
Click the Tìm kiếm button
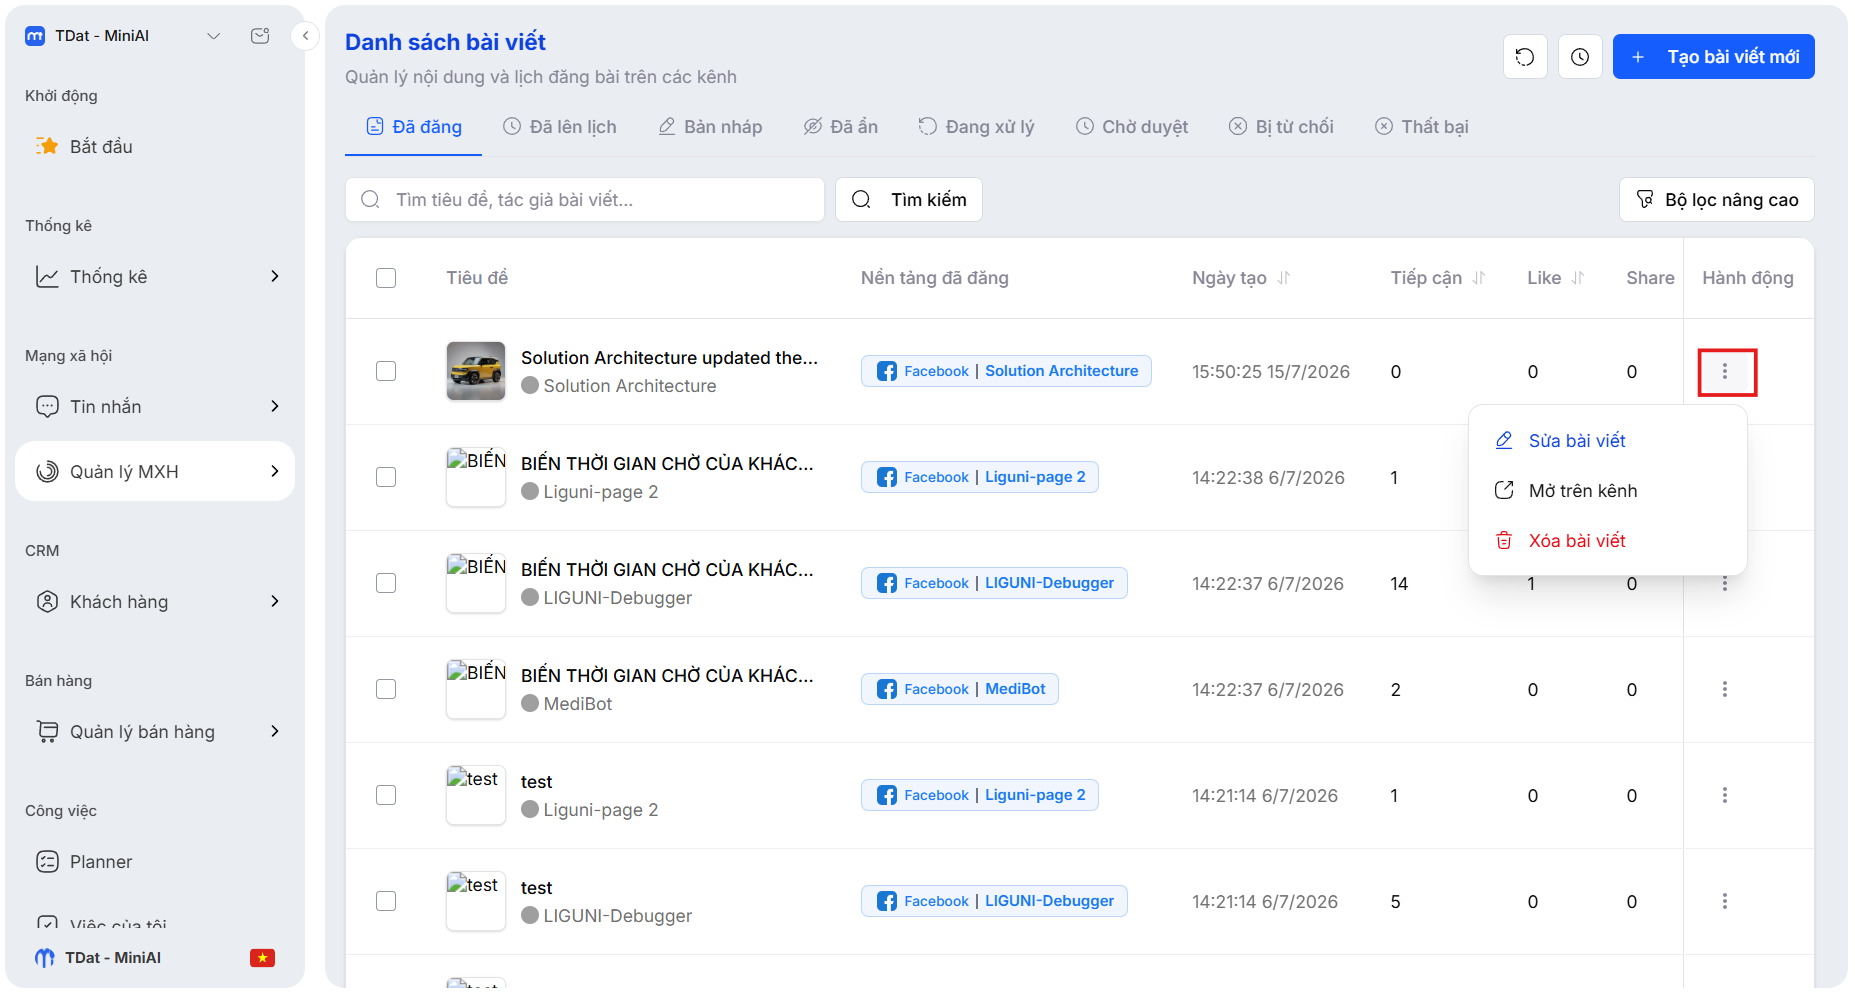[x=909, y=200]
